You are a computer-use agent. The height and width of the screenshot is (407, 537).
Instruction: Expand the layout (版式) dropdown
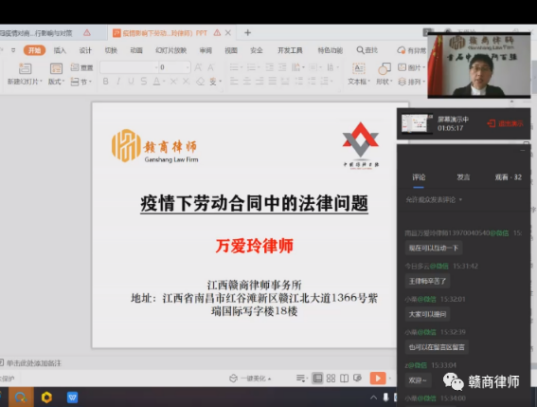coord(57,82)
